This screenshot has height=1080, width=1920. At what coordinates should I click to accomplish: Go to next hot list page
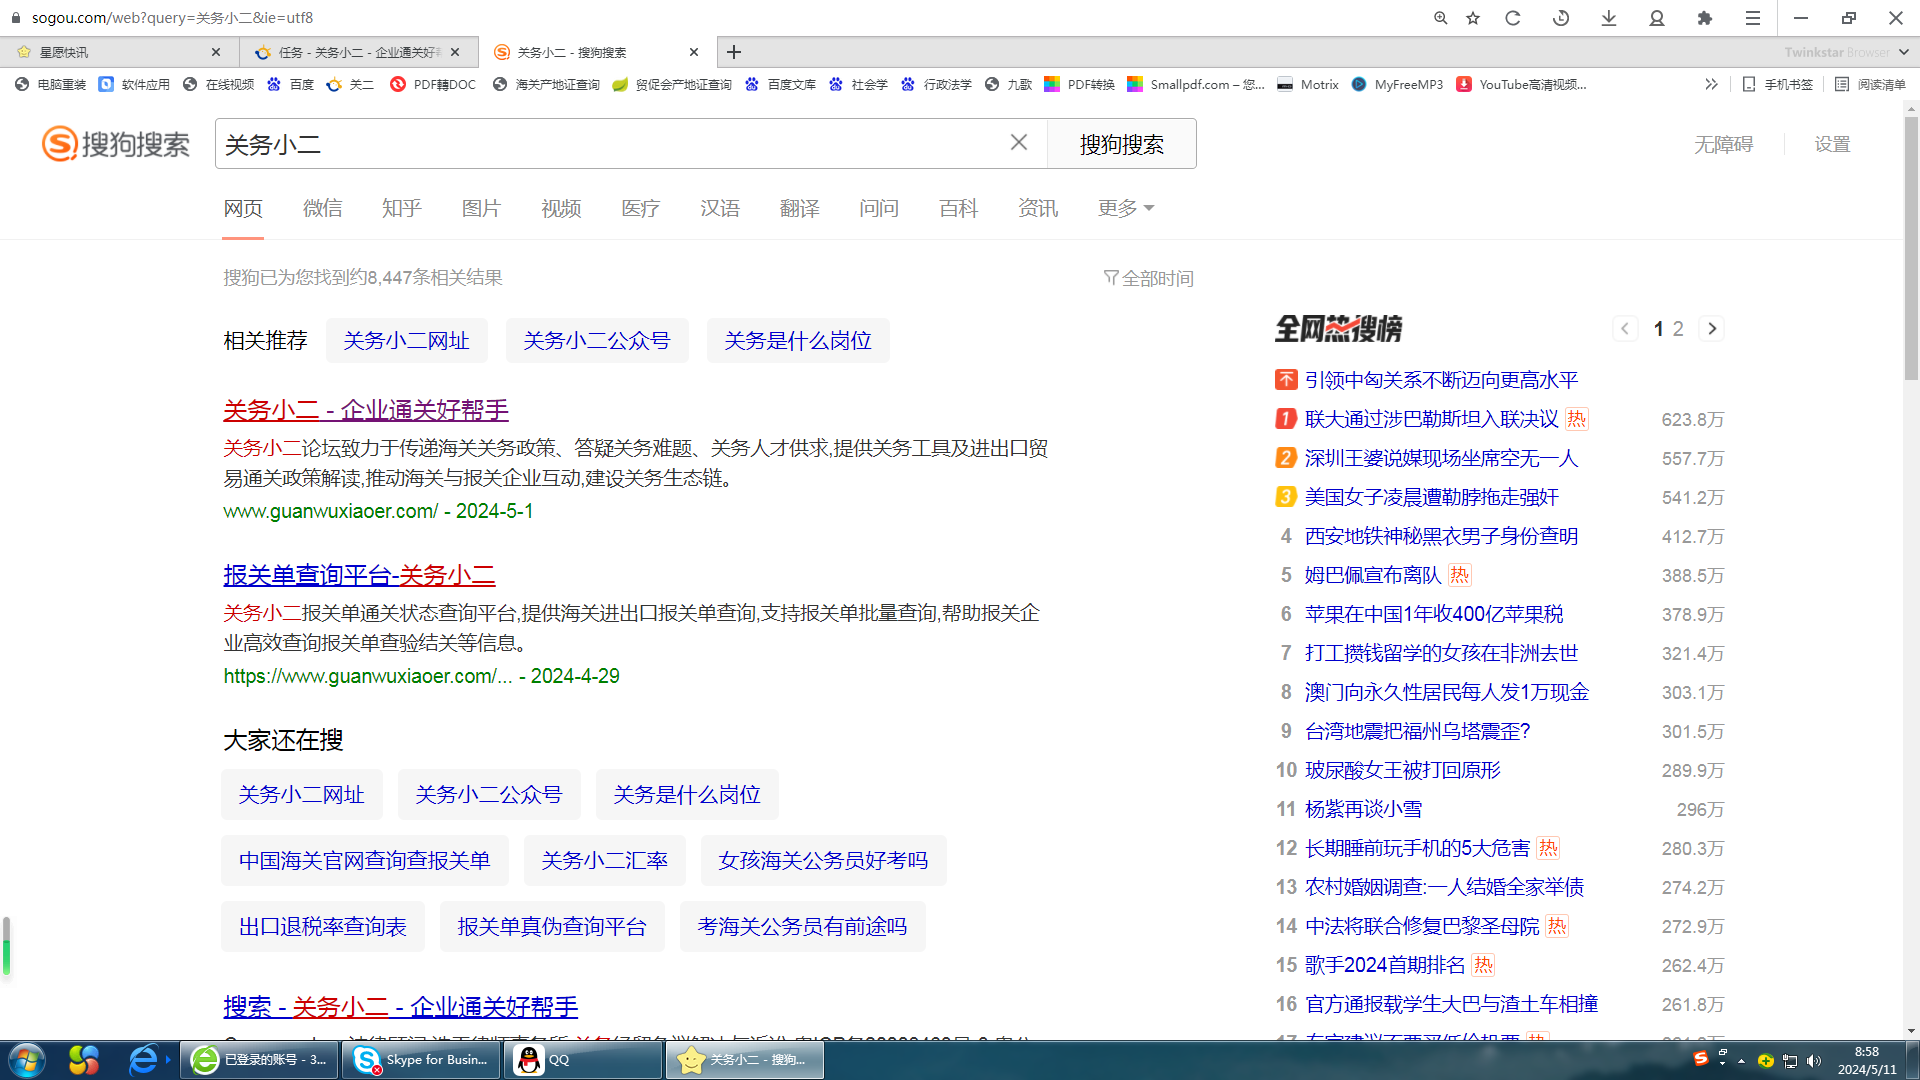coord(1712,329)
